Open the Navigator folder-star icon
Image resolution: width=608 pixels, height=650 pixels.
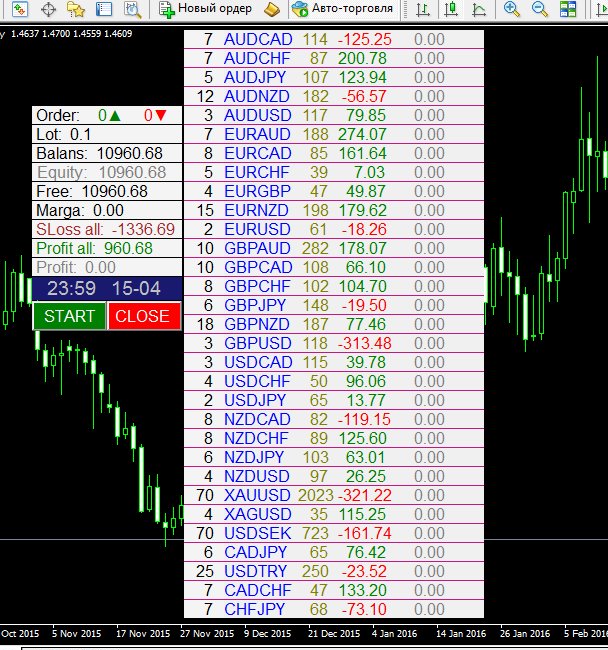(x=76, y=9)
